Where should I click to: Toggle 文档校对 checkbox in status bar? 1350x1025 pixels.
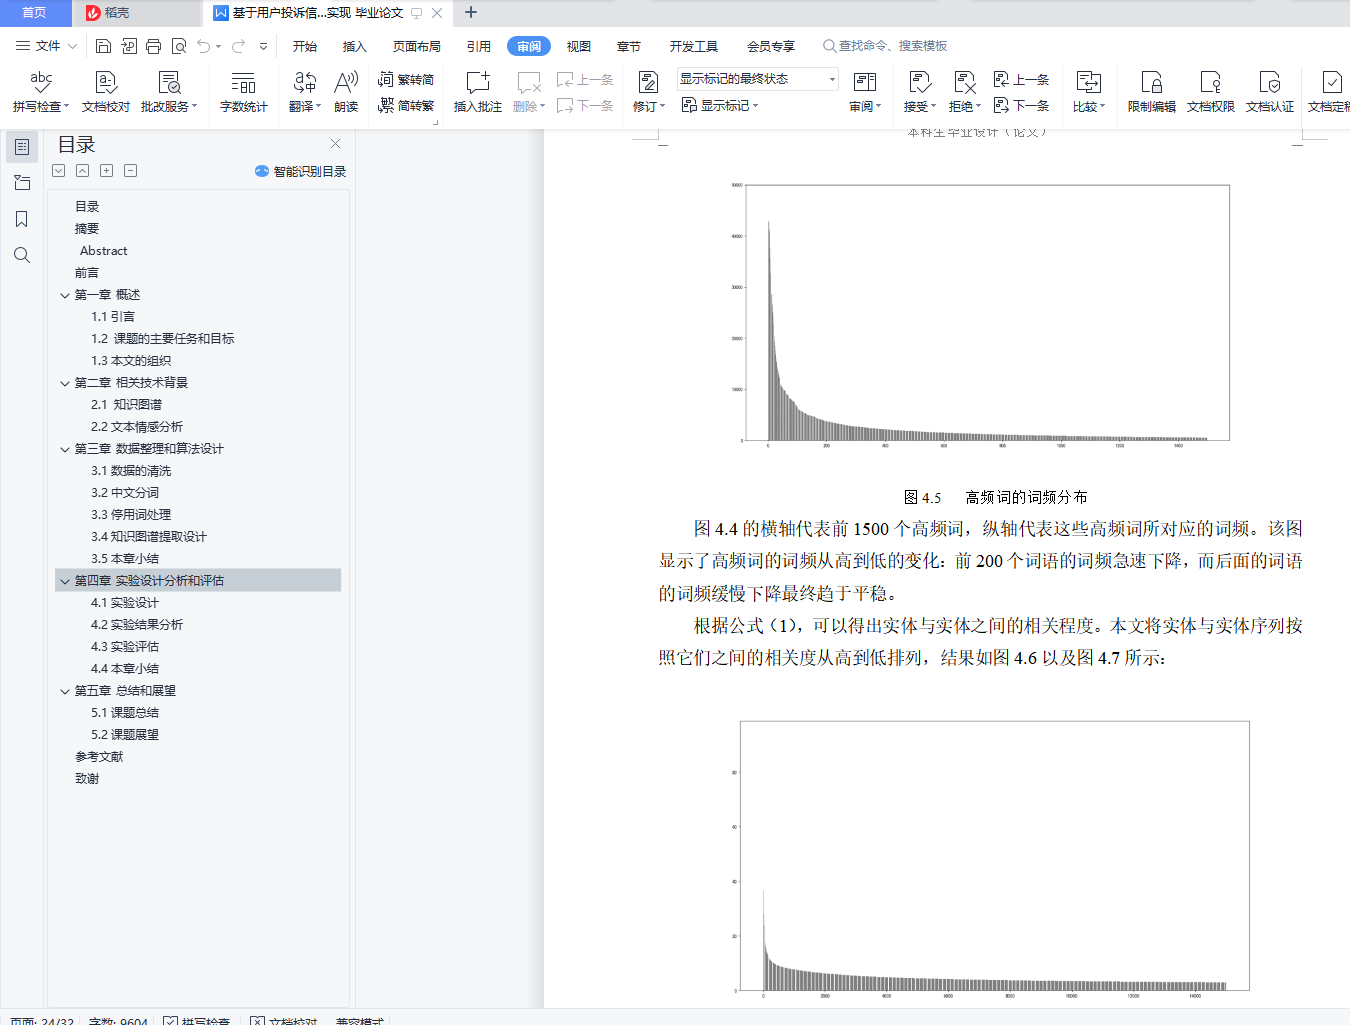(x=258, y=1021)
